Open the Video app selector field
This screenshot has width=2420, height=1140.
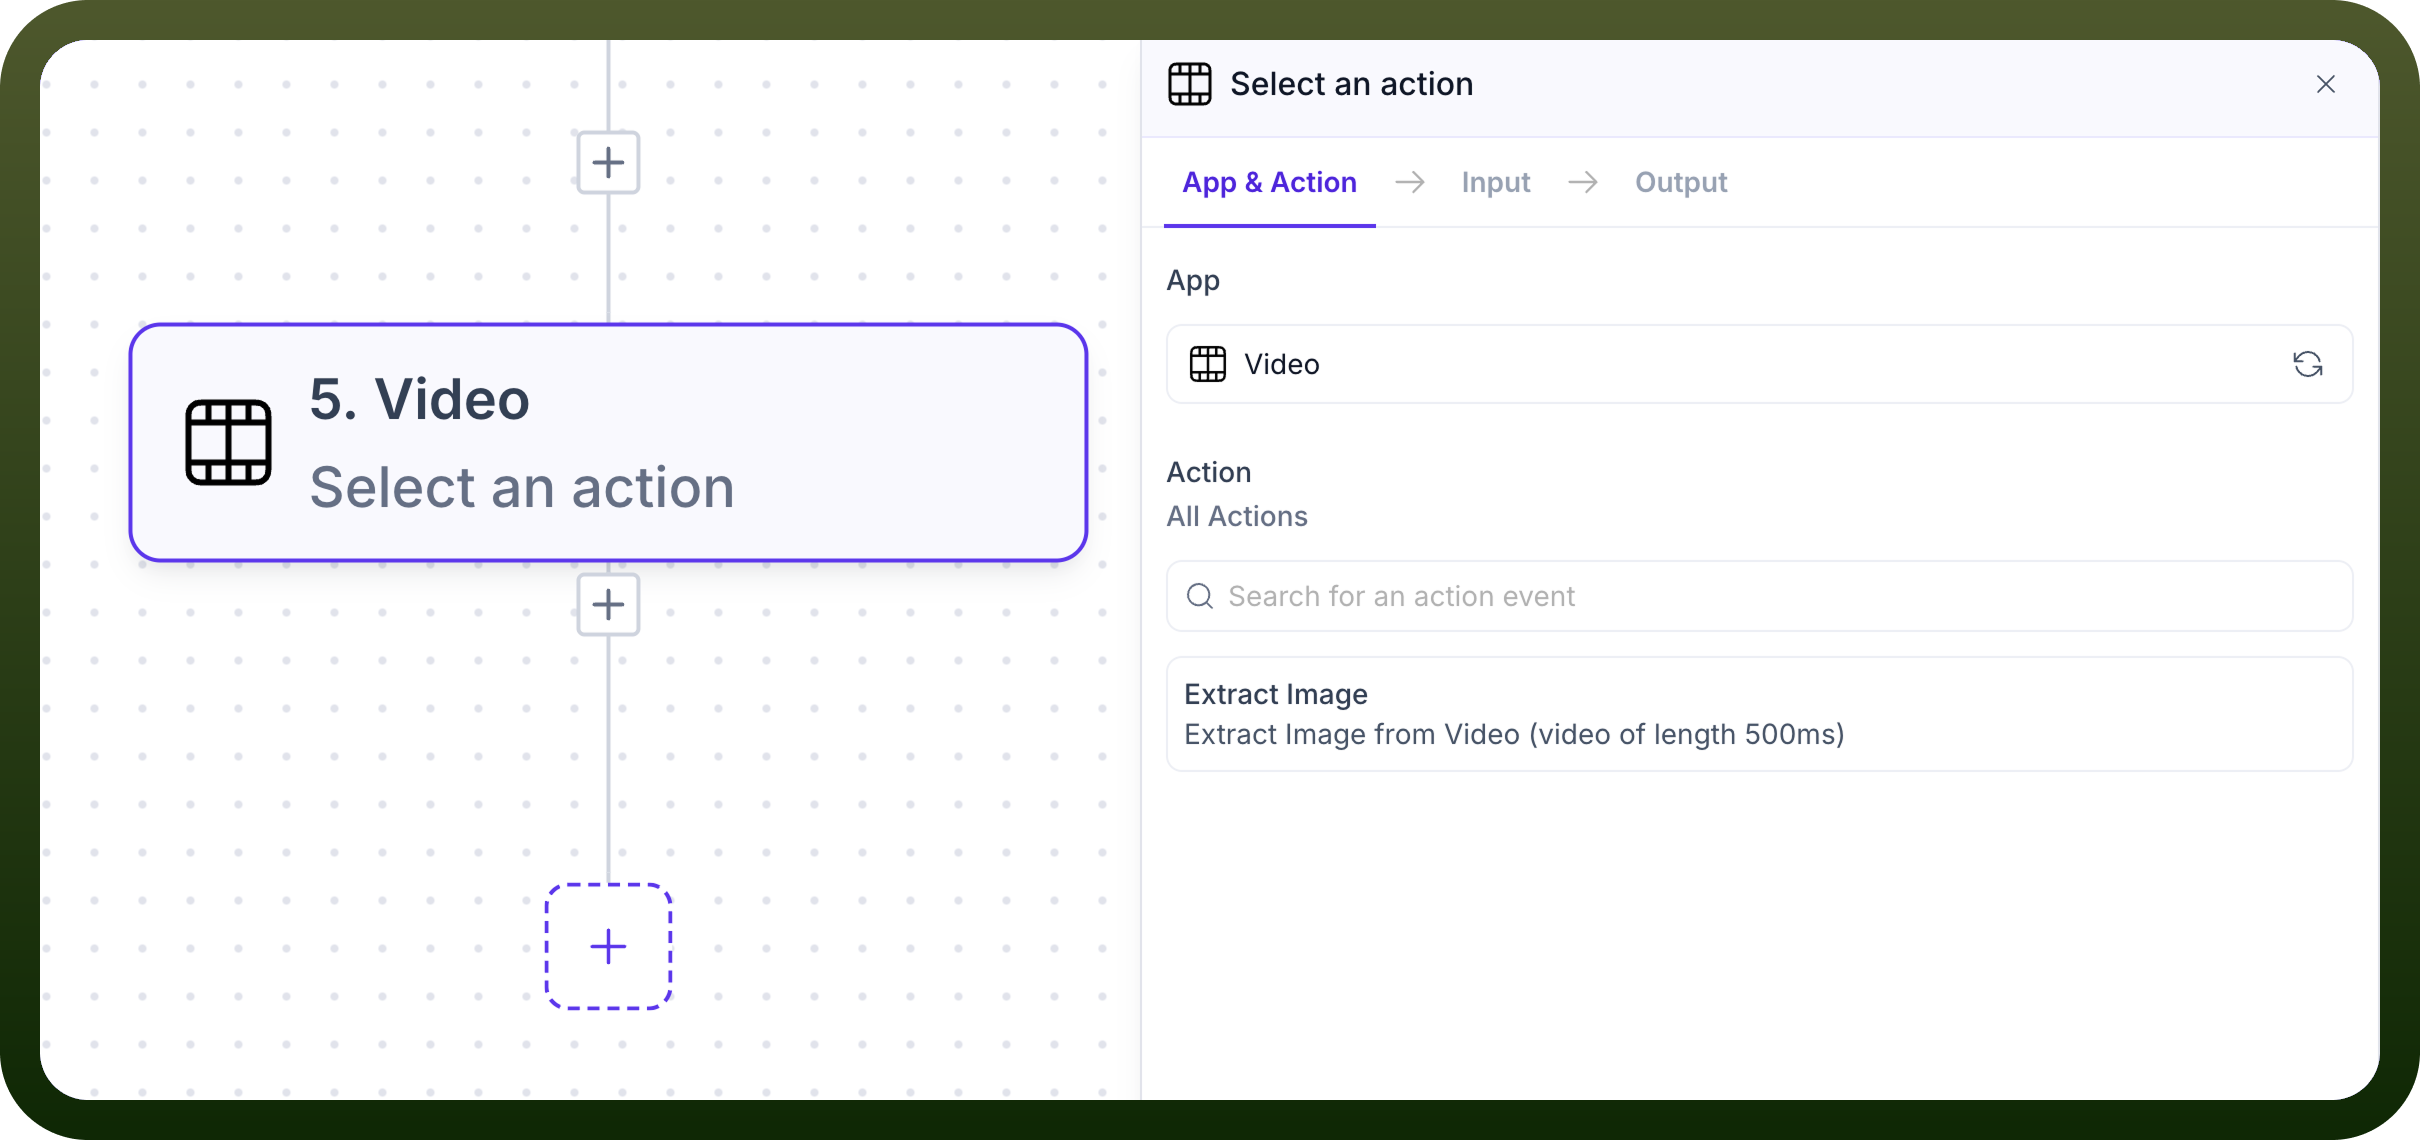point(1760,364)
